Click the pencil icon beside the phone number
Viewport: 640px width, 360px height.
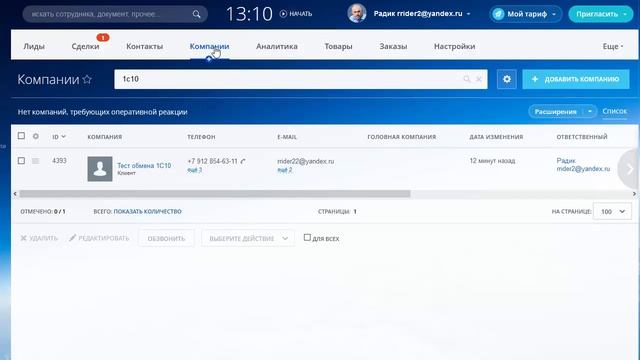243,161
